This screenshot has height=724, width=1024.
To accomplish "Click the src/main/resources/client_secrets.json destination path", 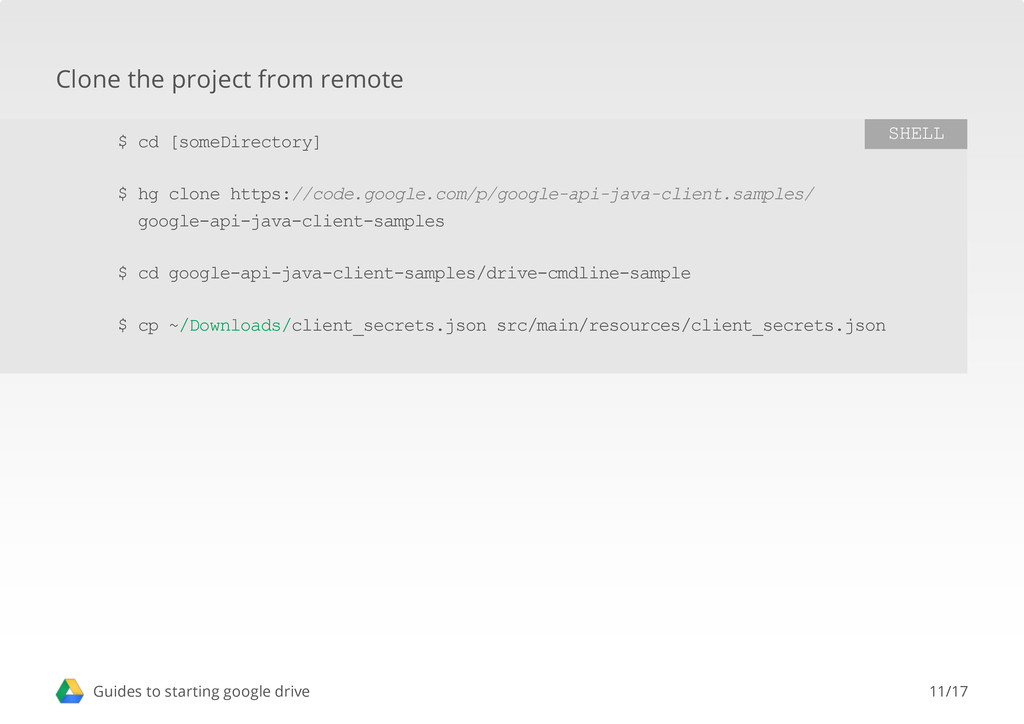I will click(691, 326).
